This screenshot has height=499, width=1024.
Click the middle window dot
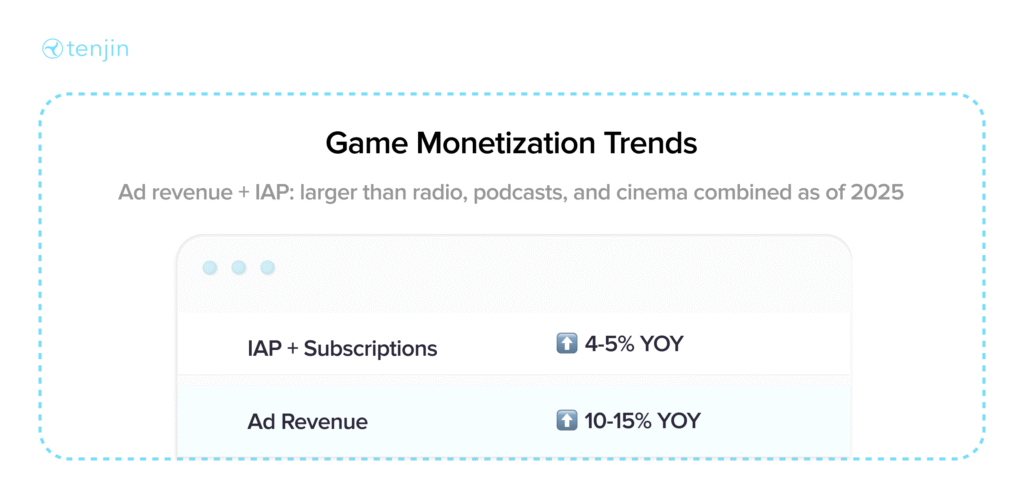[238, 267]
